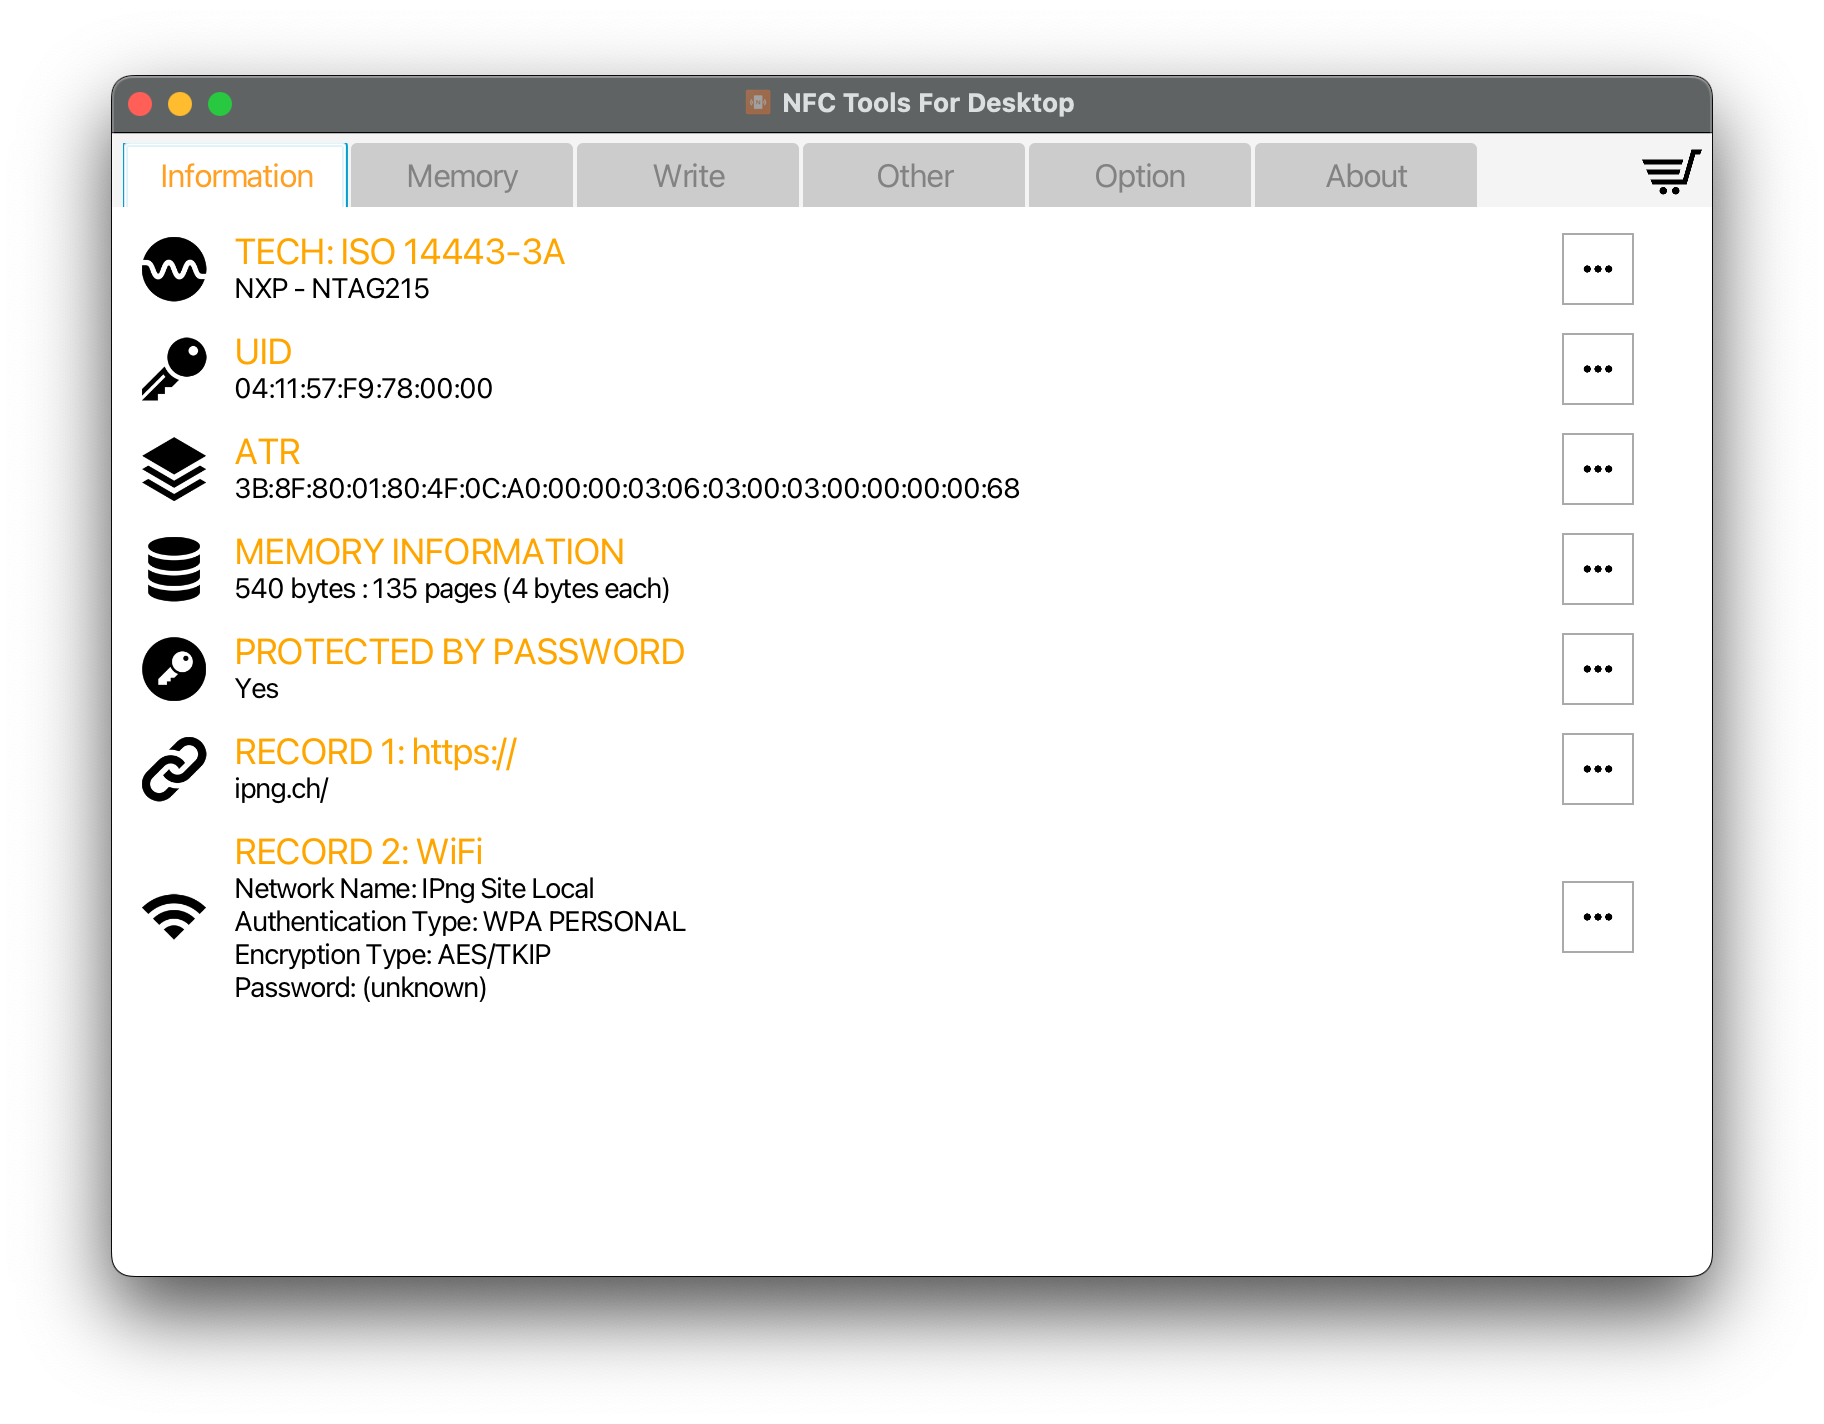Click the password protection key circle icon
The height and width of the screenshot is (1424, 1824).
(x=174, y=669)
